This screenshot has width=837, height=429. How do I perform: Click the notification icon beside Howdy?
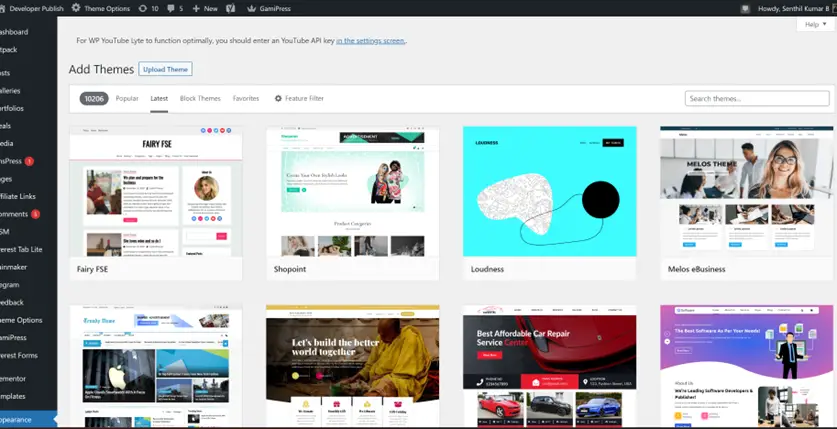coord(746,9)
